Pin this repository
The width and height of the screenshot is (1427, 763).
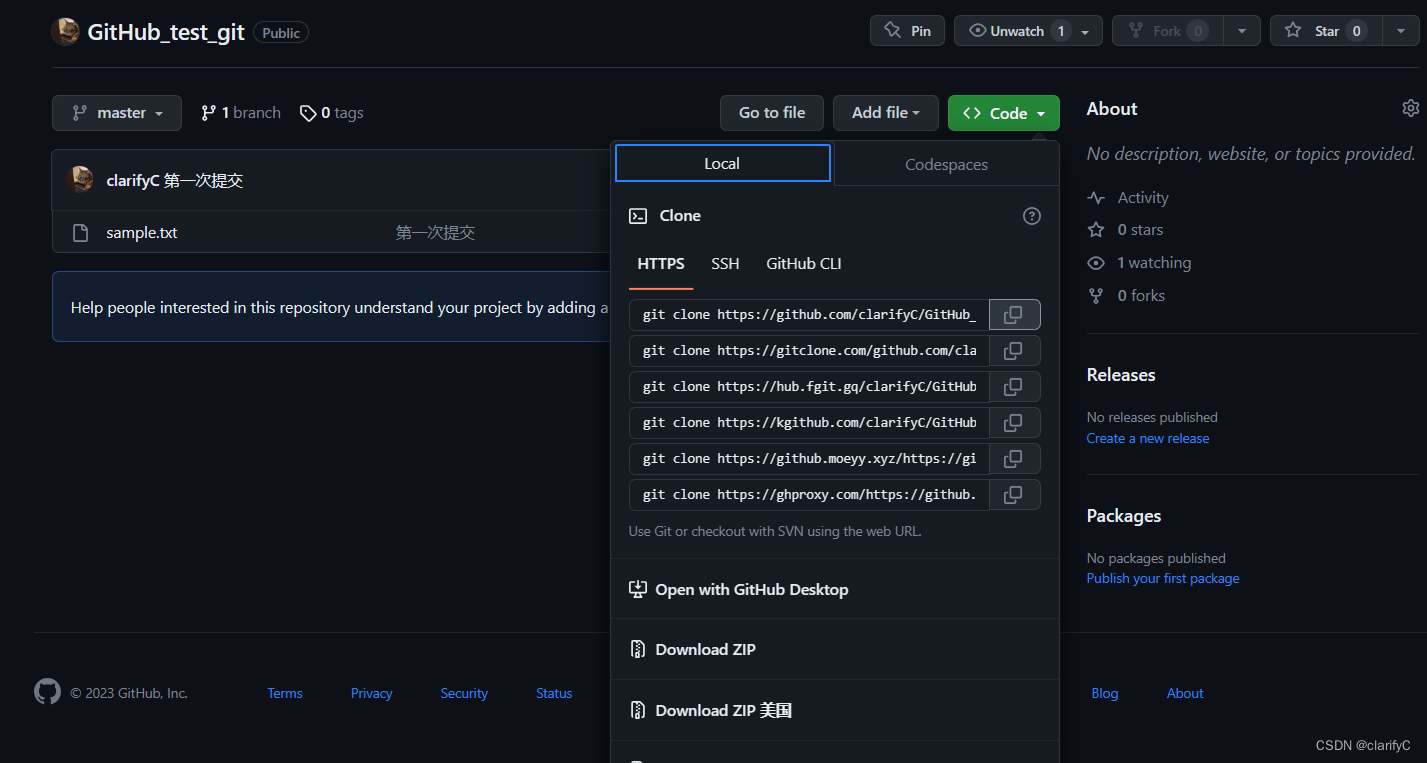908,31
